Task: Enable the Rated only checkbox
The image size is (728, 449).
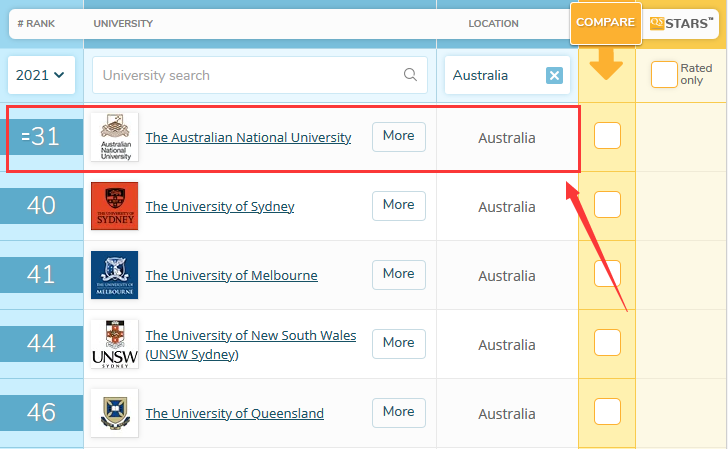Action: [x=664, y=75]
